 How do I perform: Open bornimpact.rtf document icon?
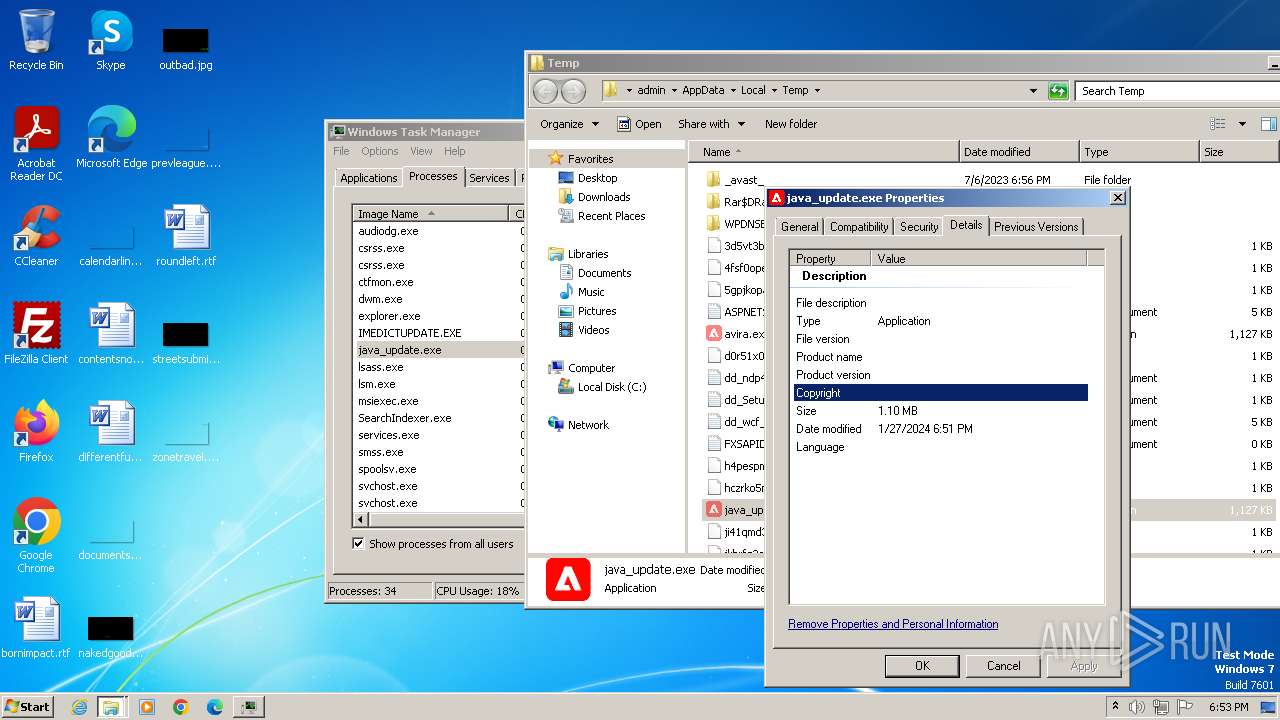[x=36, y=628]
